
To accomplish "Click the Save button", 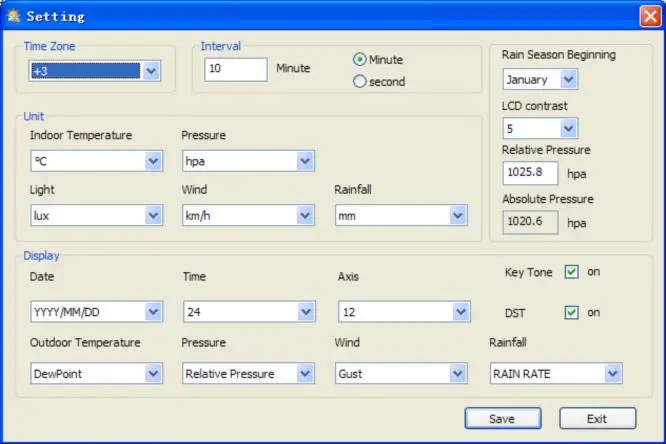I will [503, 419].
